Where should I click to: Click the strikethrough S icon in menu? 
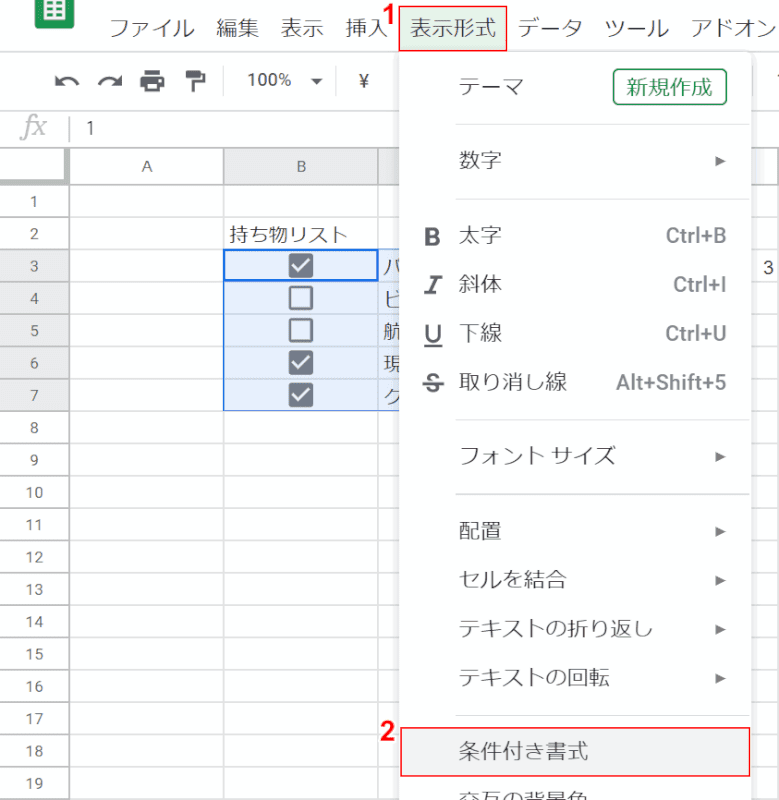point(433,383)
